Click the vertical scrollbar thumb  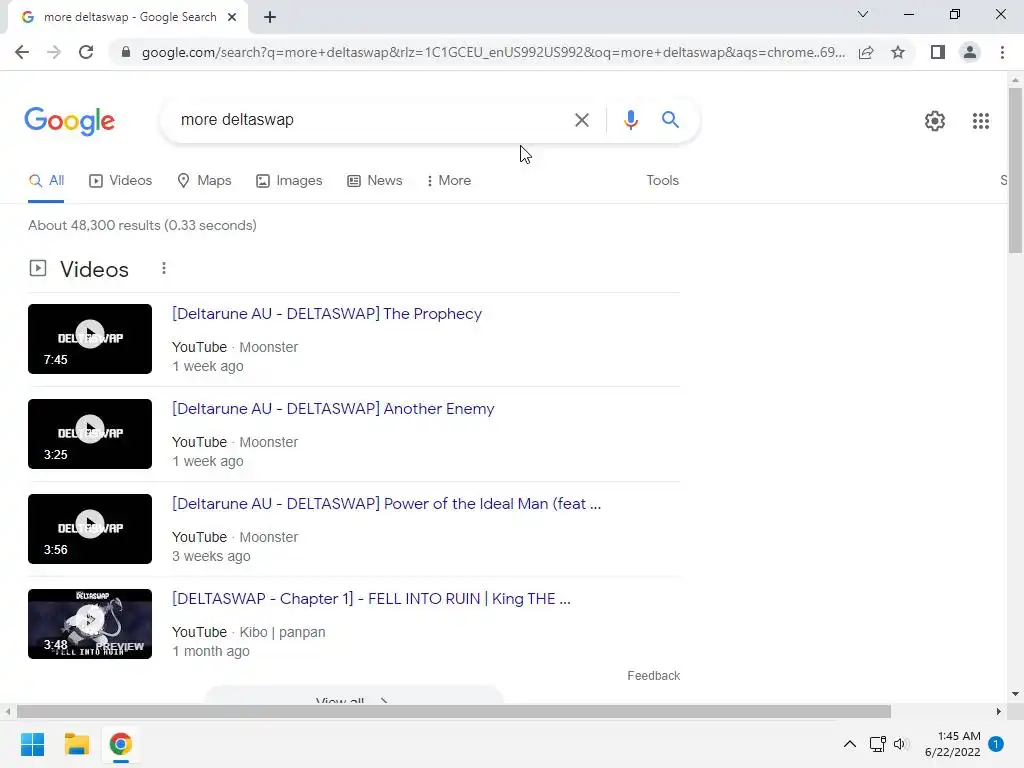pos(1015,170)
